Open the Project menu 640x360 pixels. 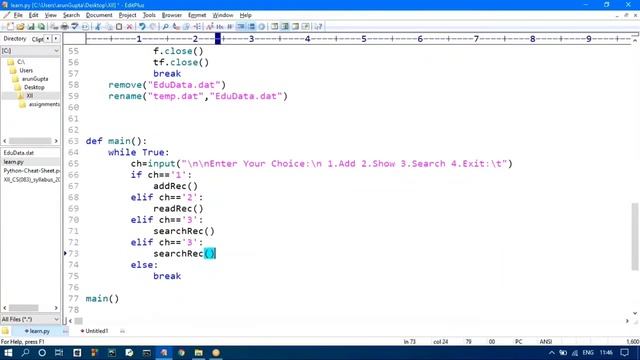click(x=127, y=15)
